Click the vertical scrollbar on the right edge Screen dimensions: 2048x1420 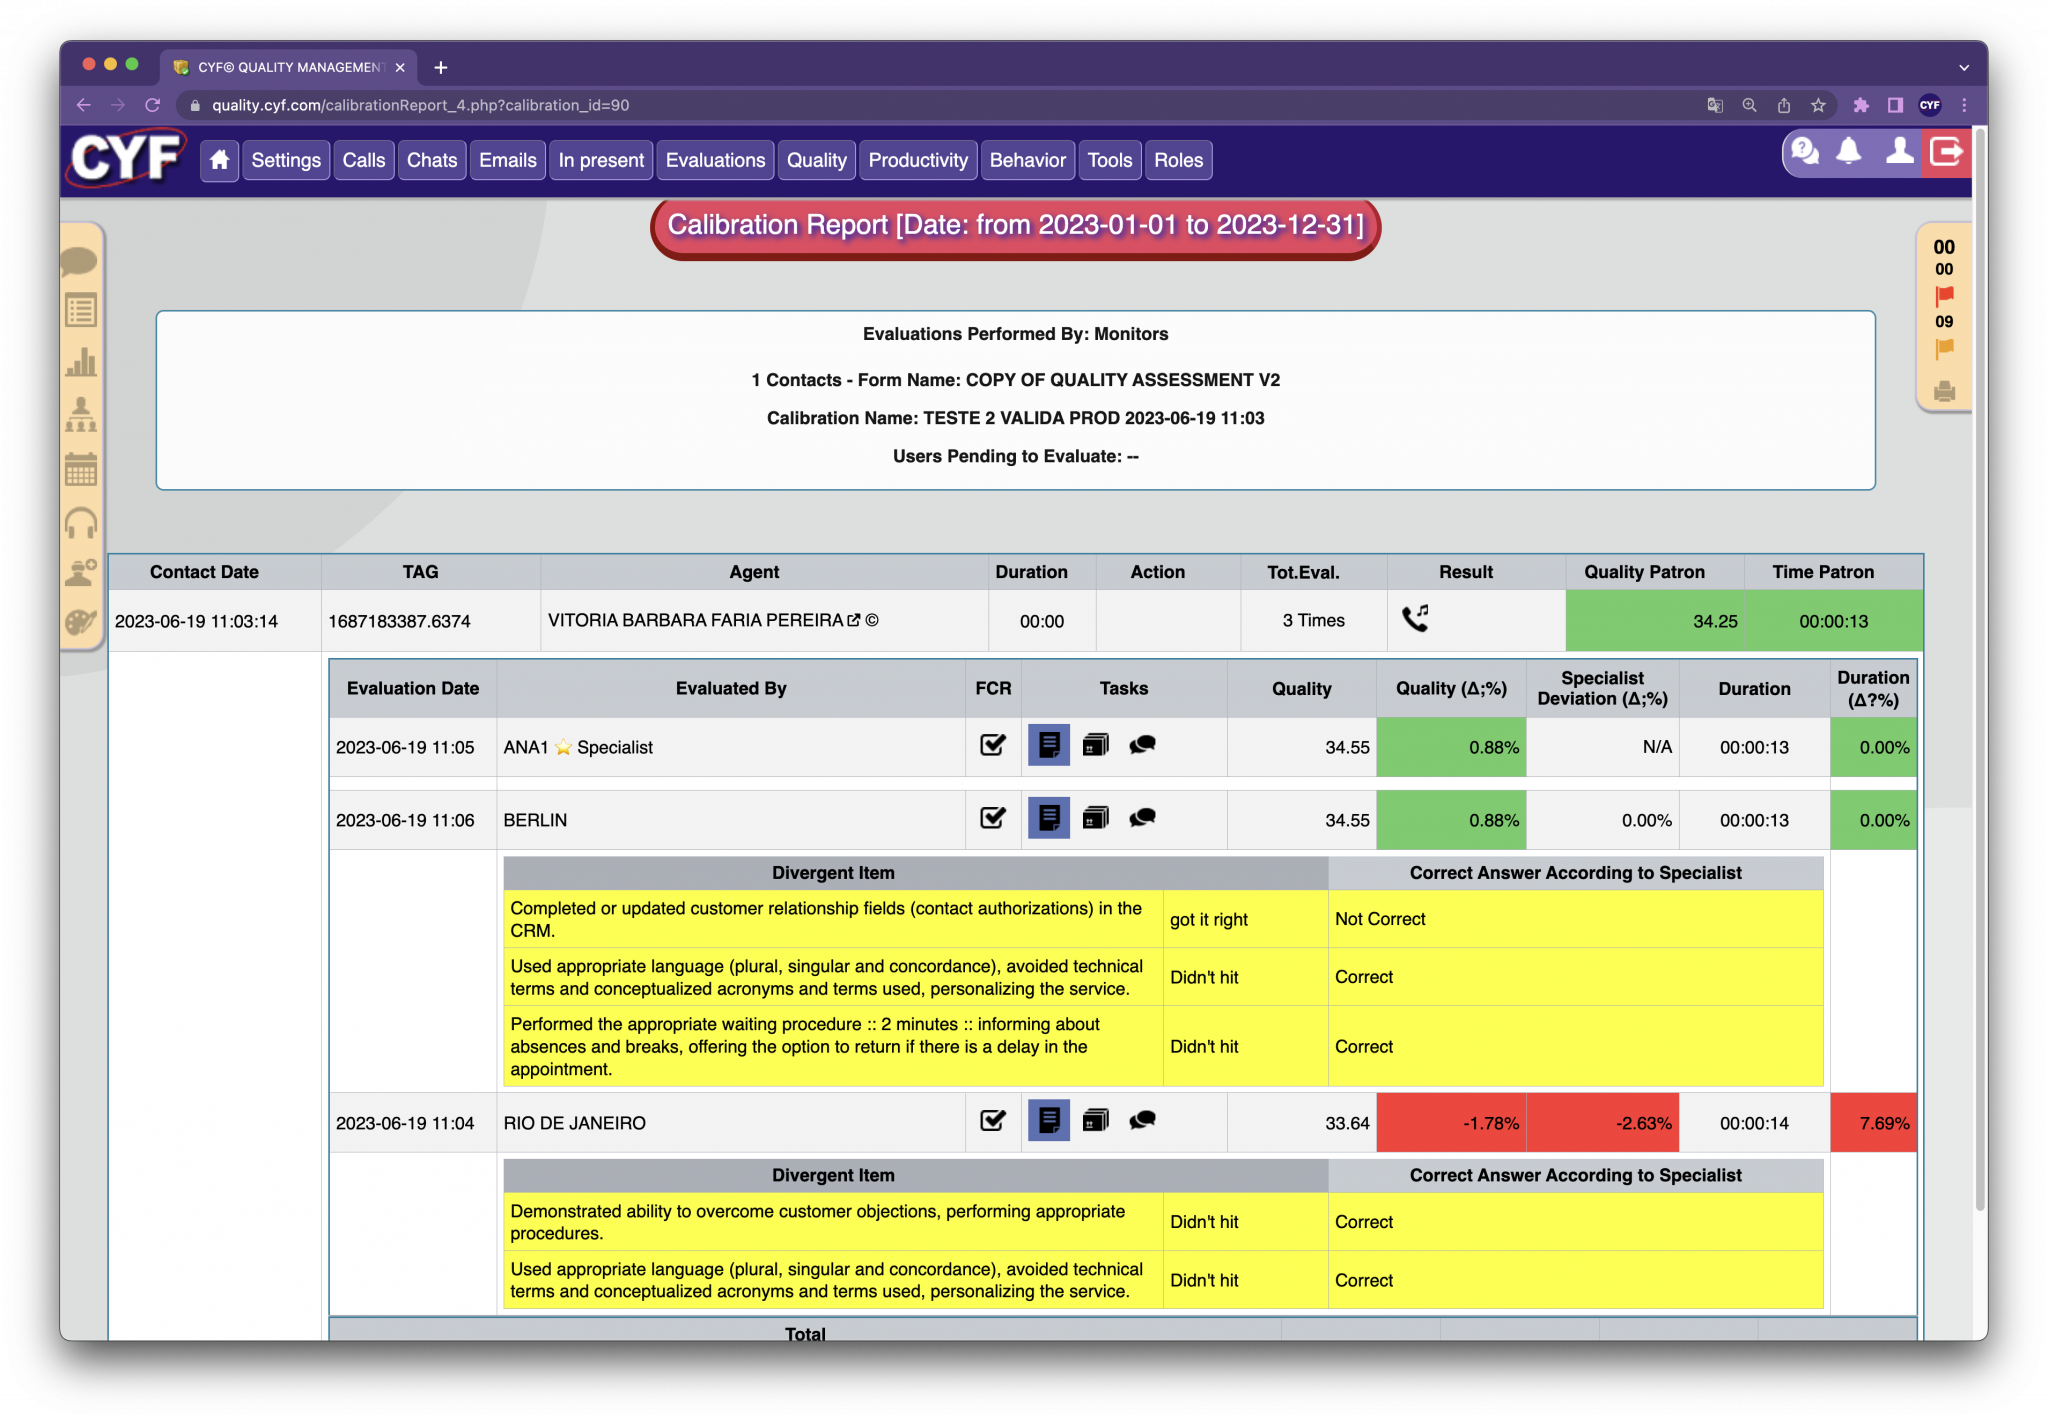(x=1983, y=700)
